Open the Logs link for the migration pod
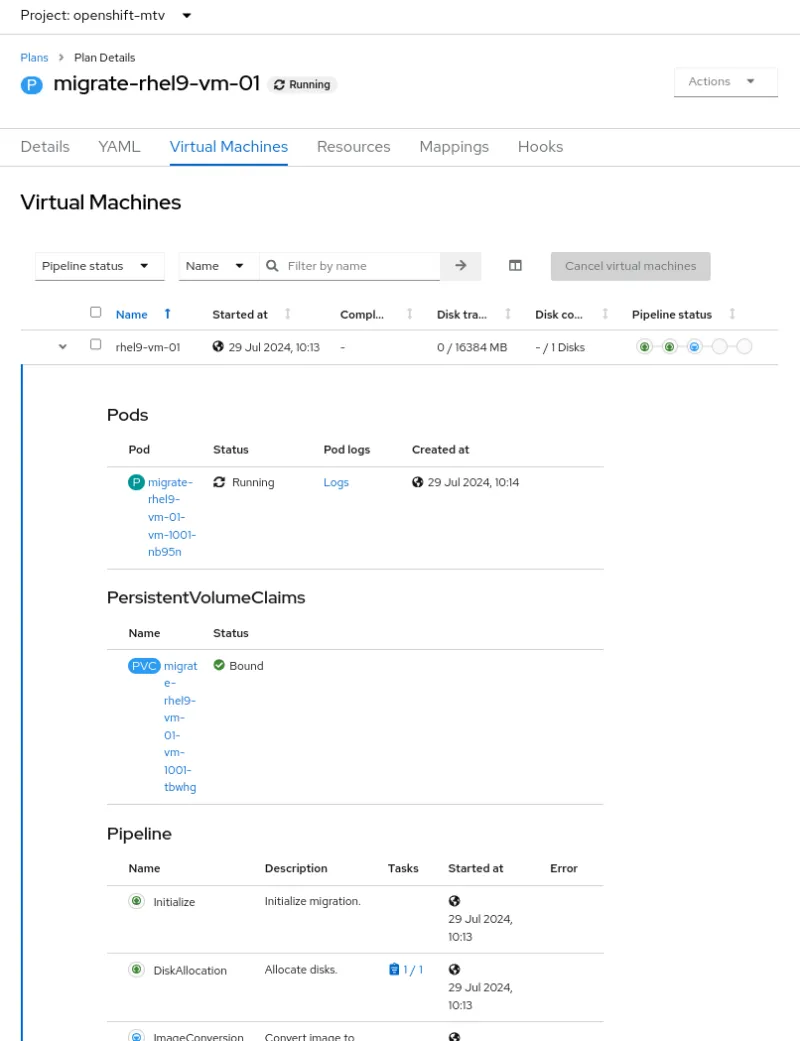The height and width of the screenshot is (1041, 800). (x=336, y=482)
